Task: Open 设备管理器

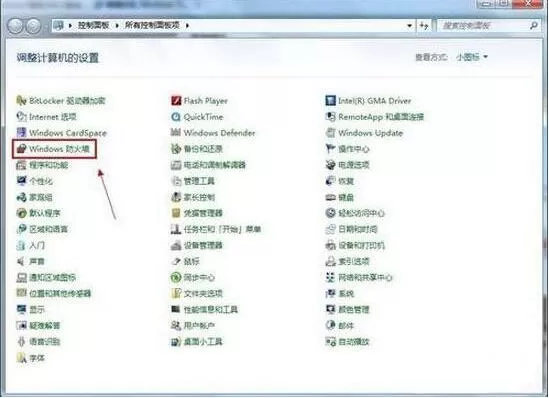Action: click(x=197, y=245)
